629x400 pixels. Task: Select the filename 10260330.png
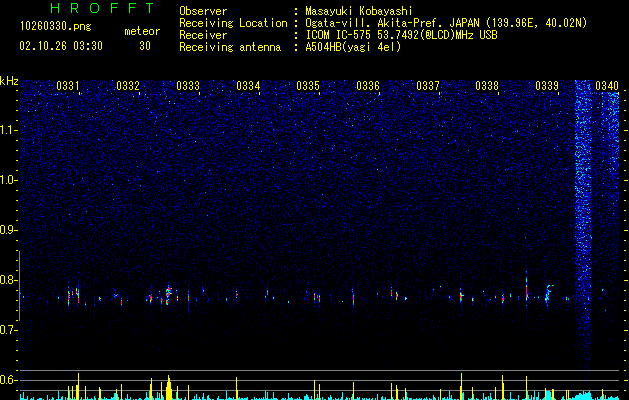56,26
